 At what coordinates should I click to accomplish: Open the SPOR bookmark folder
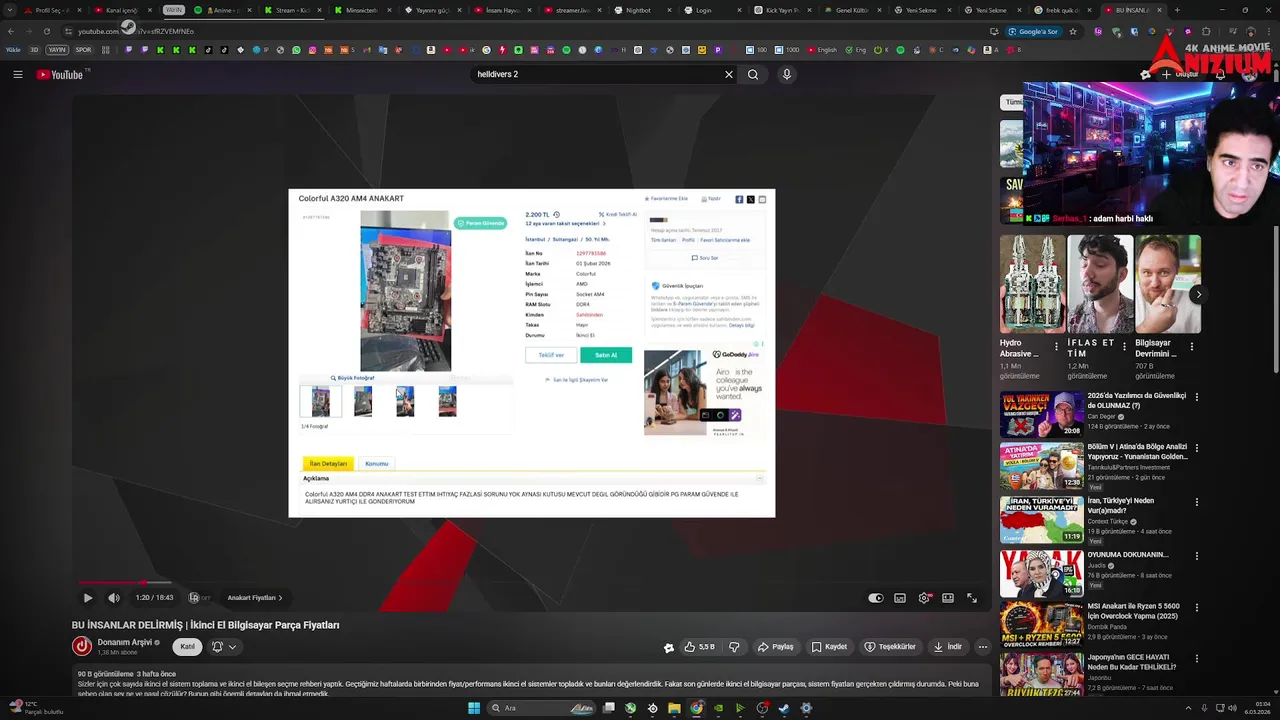(83, 50)
